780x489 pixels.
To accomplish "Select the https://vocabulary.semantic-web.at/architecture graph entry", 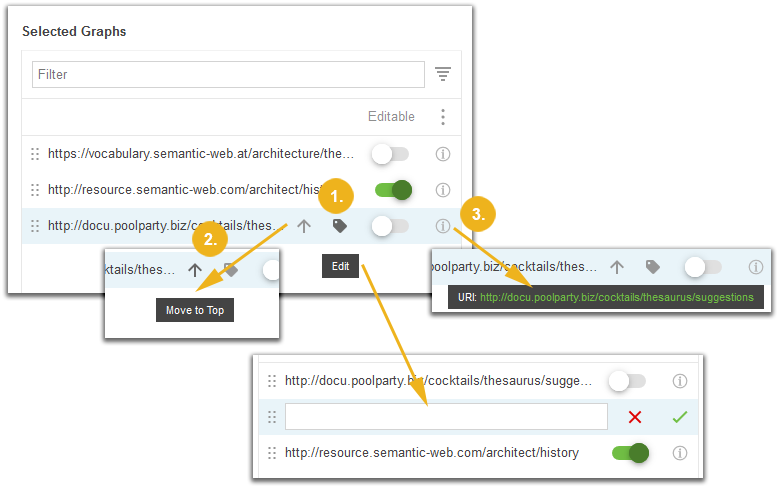I will (x=201, y=154).
